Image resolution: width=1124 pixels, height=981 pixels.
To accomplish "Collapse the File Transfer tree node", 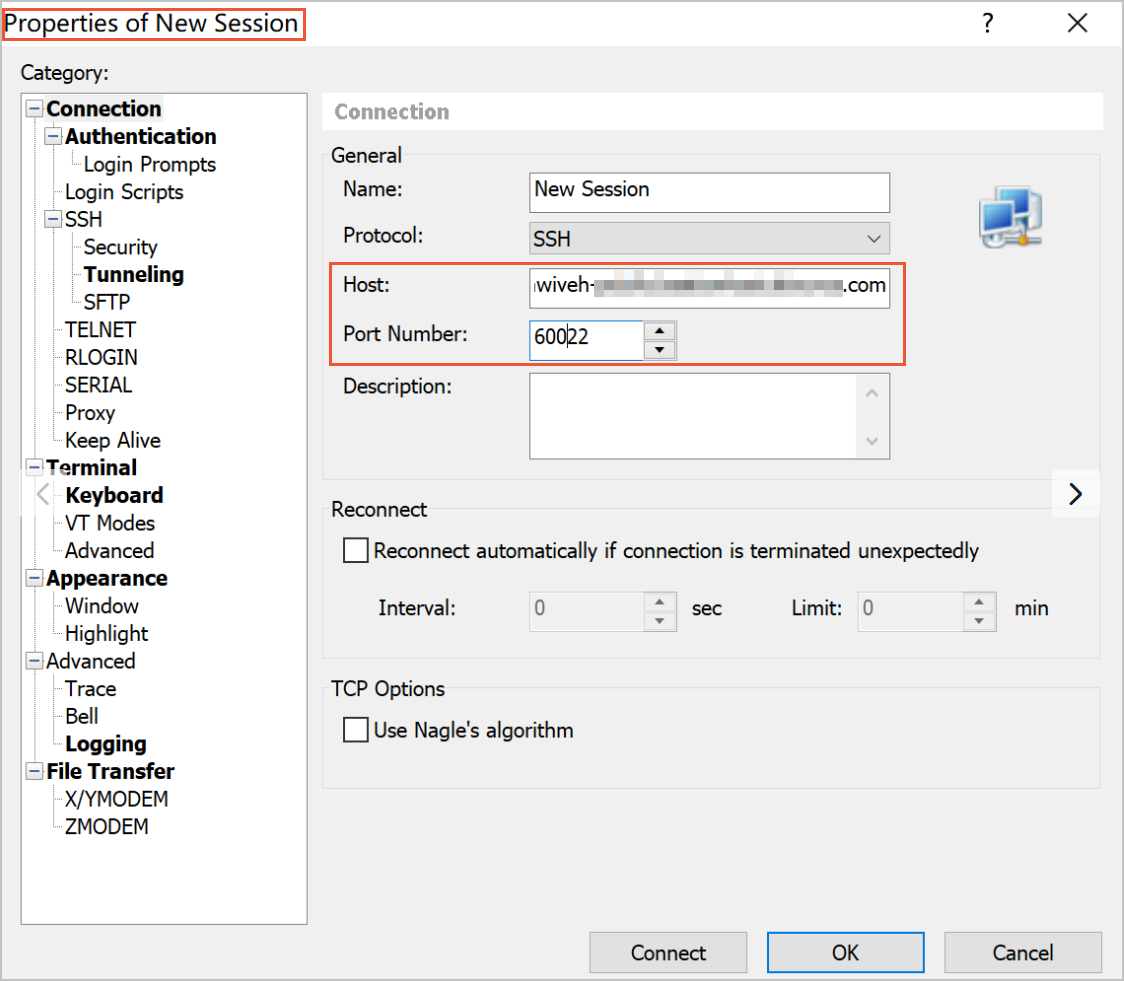I will pos(34,771).
